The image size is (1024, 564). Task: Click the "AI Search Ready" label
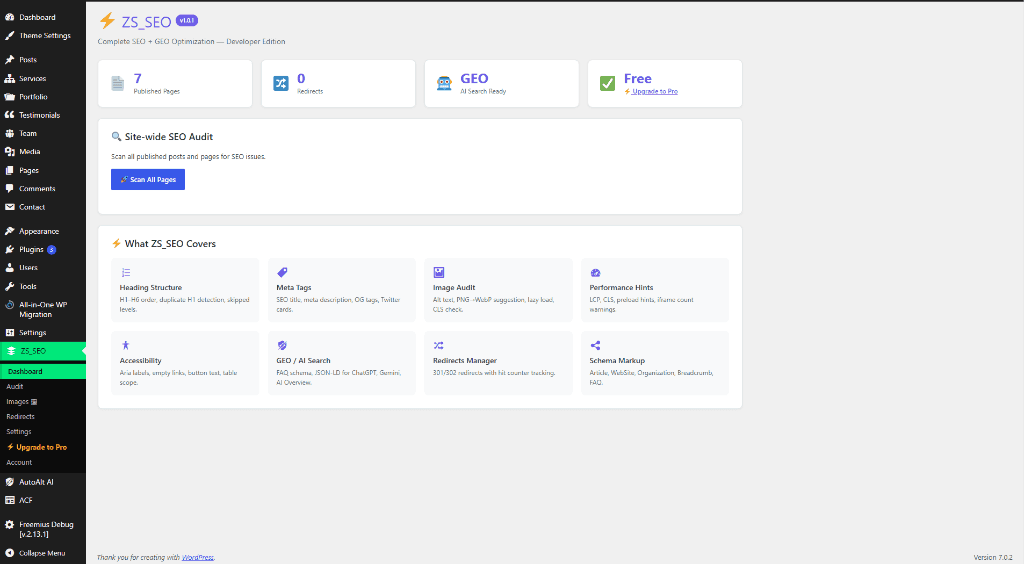point(483,91)
